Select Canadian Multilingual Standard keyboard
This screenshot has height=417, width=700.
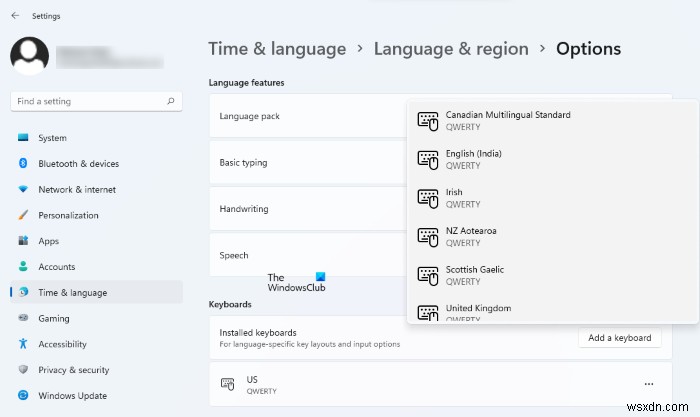tap(508, 120)
